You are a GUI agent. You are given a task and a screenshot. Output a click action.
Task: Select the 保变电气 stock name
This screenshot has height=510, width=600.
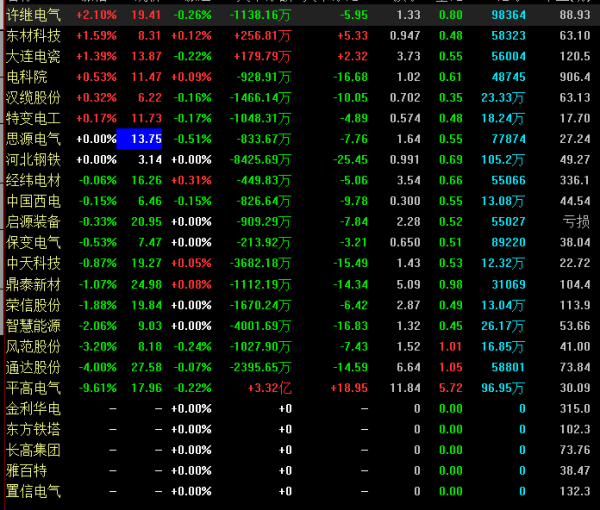pos(33,243)
